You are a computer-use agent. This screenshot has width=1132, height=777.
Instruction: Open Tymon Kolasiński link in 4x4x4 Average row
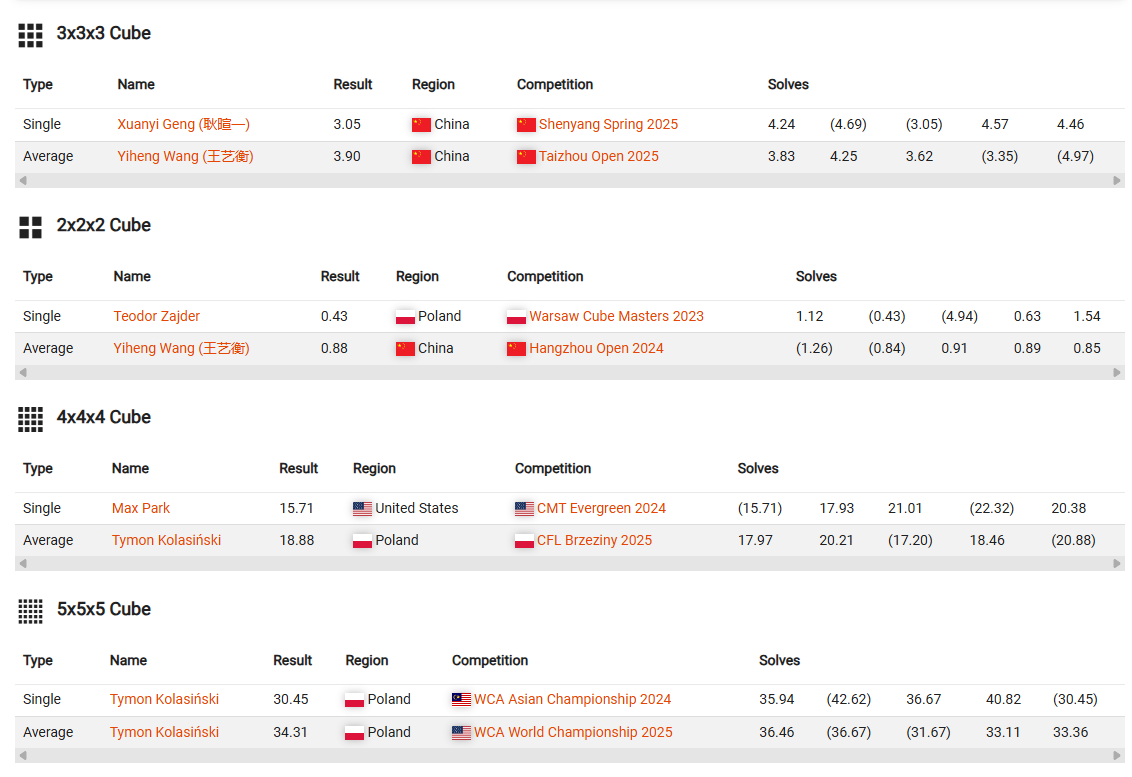click(x=166, y=540)
